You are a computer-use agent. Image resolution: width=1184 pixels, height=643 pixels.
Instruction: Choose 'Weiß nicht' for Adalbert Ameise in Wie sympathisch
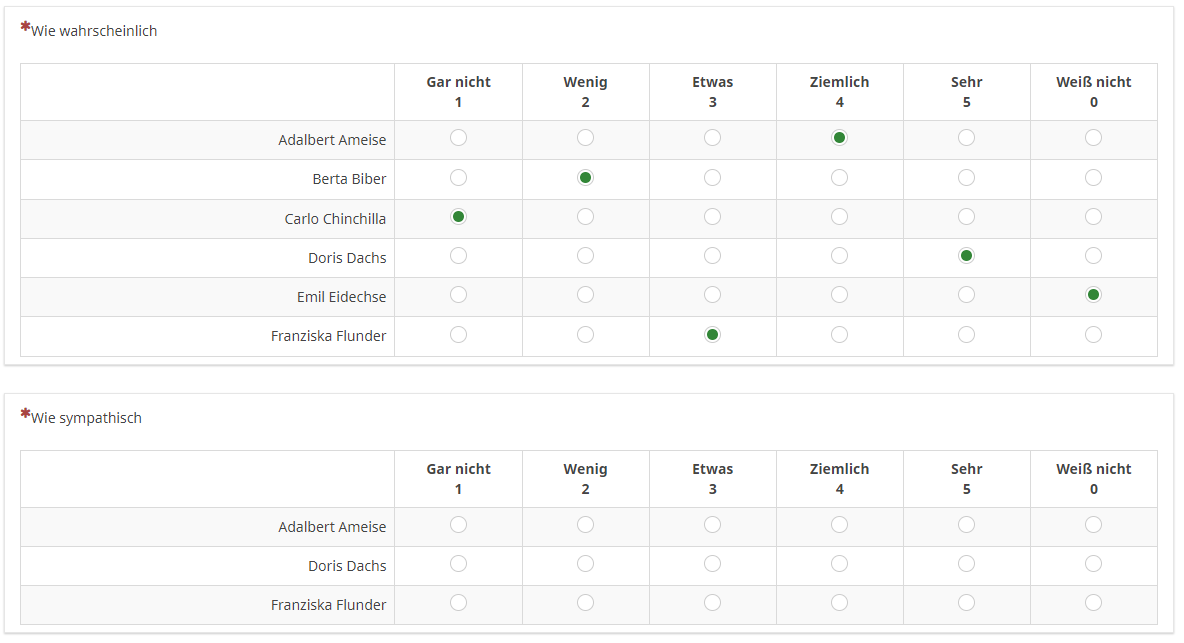1093,525
